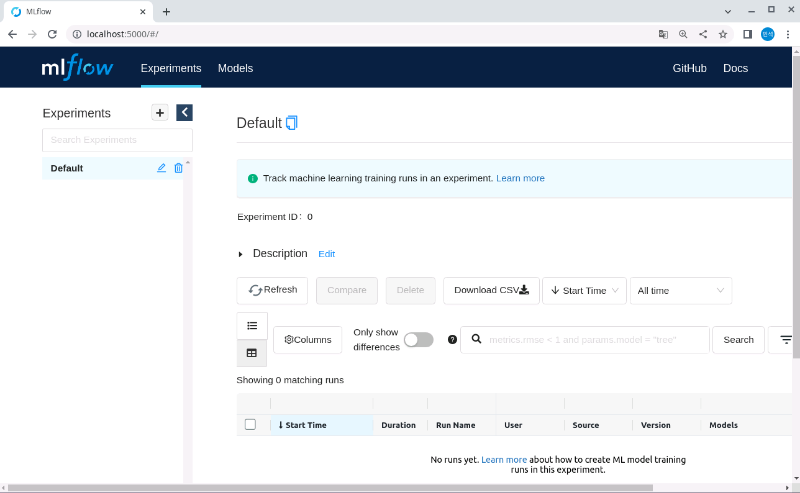
Task: Delete the Default experiment with trash icon
Action: (178, 168)
